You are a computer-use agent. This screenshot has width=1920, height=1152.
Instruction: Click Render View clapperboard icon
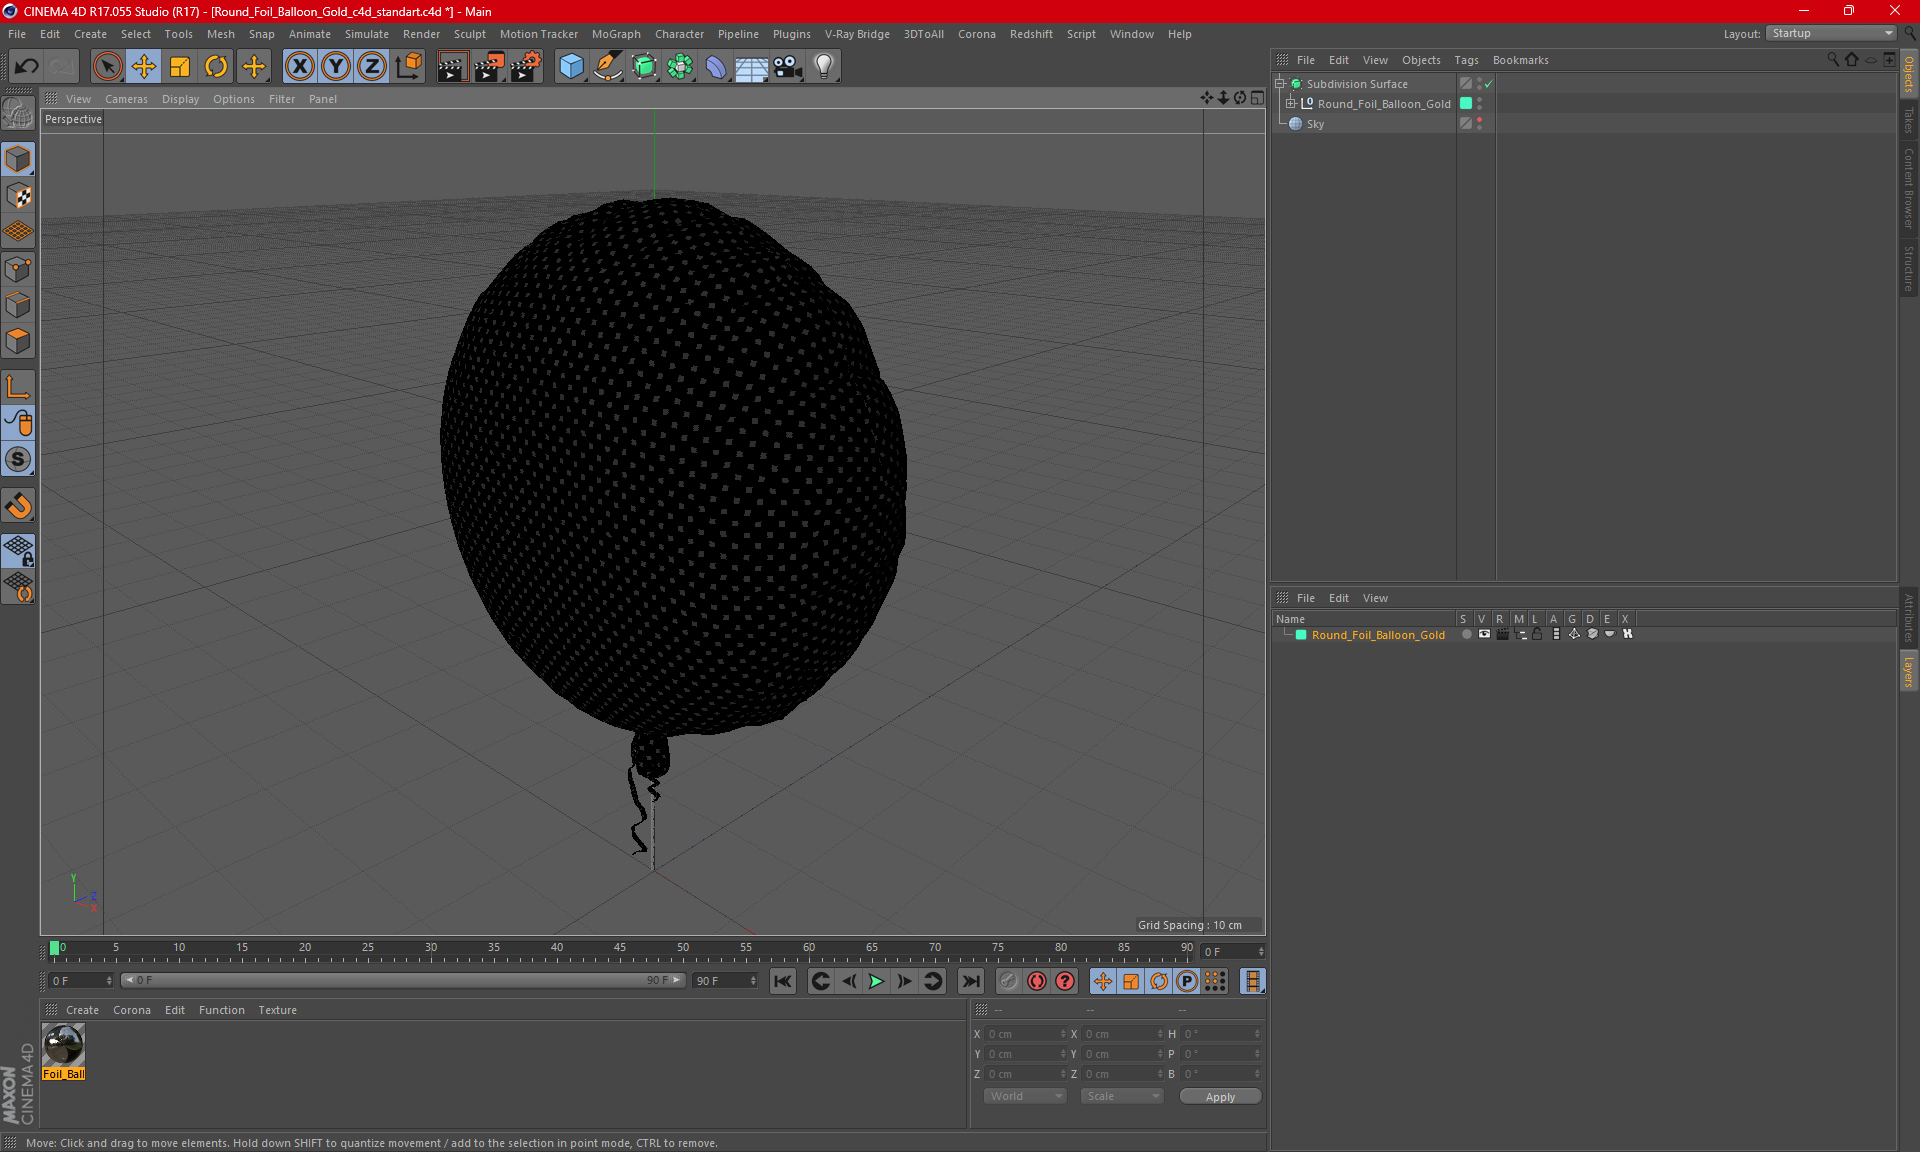(x=452, y=67)
